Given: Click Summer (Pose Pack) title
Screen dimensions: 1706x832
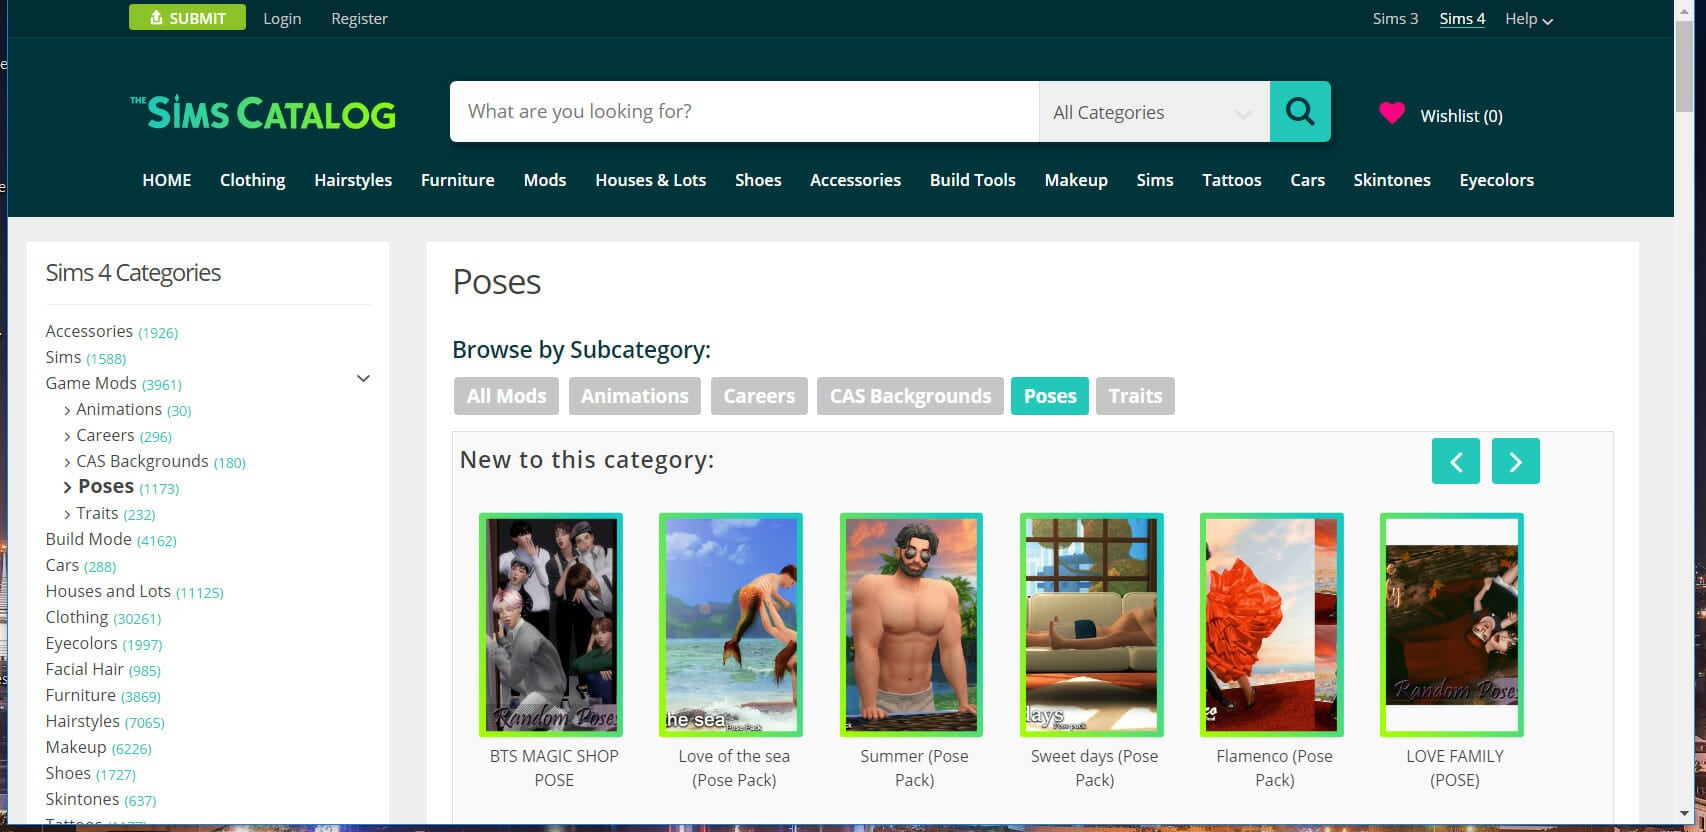Looking at the screenshot, I should click(x=914, y=768).
